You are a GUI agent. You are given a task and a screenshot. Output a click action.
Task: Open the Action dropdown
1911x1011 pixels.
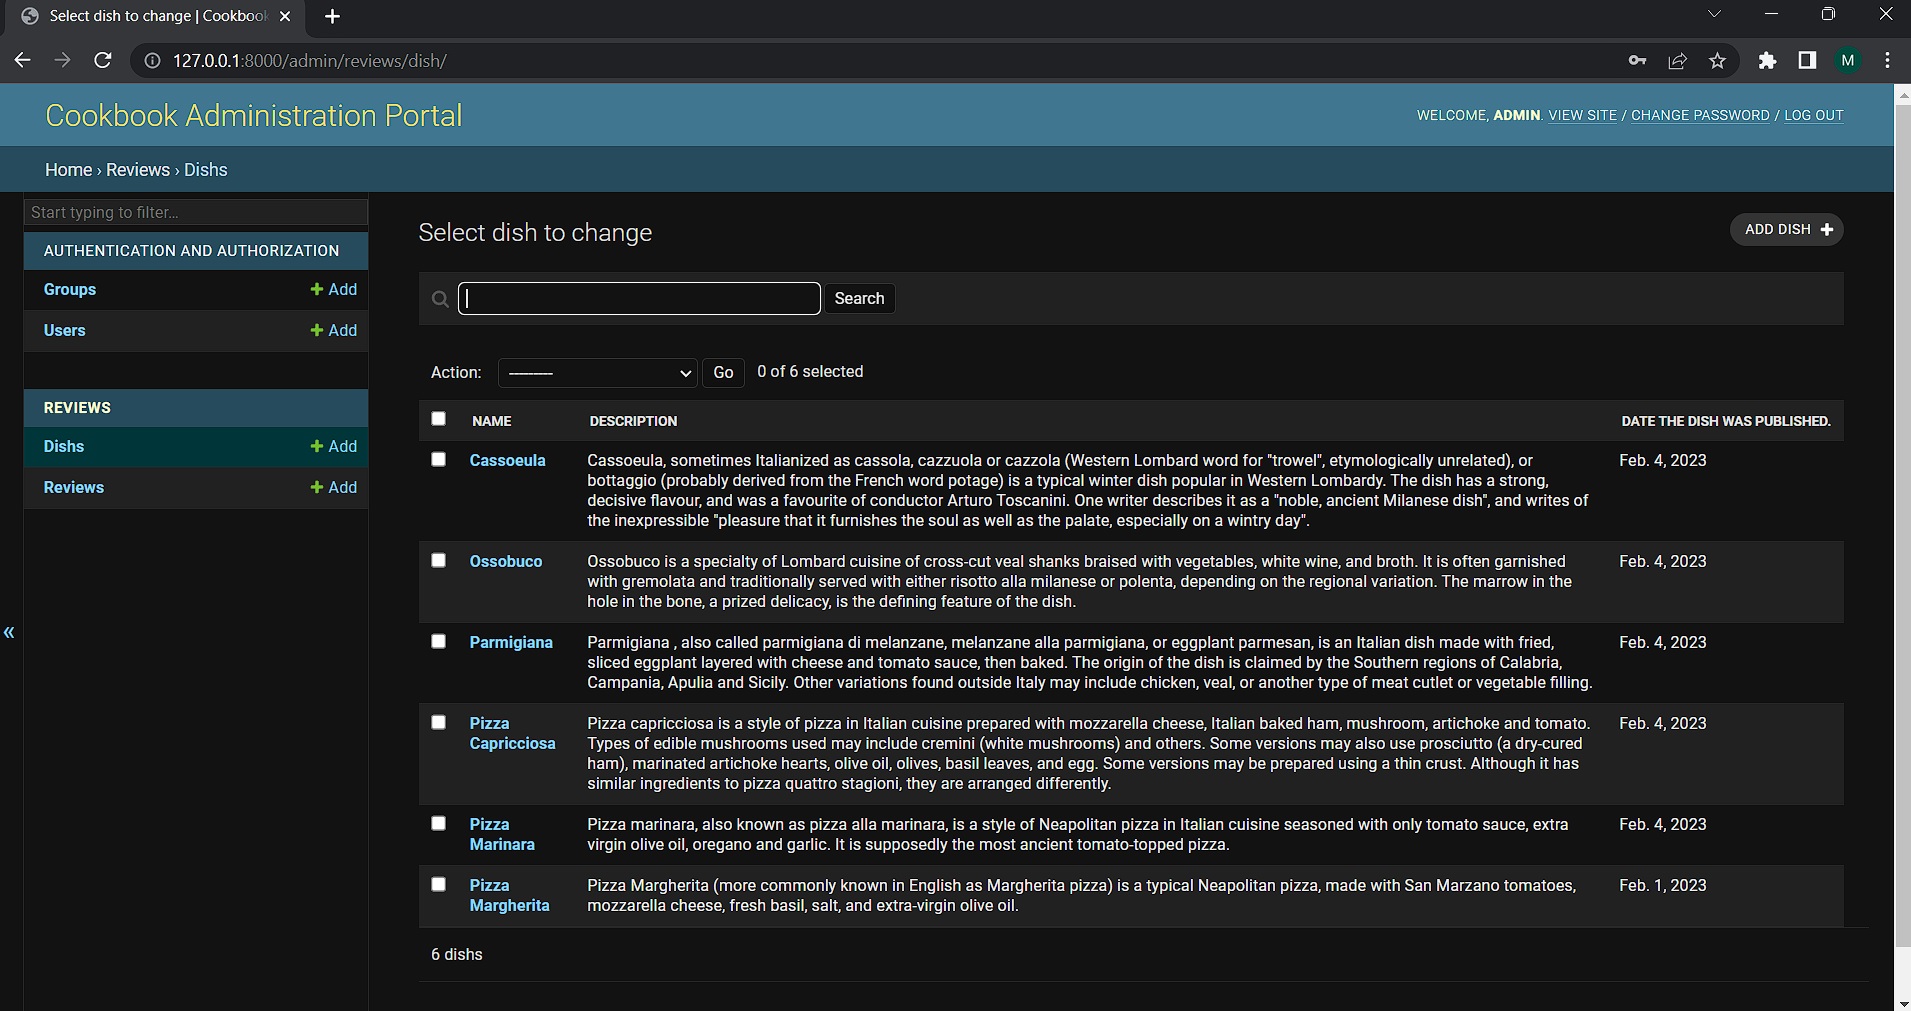[597, 372]
